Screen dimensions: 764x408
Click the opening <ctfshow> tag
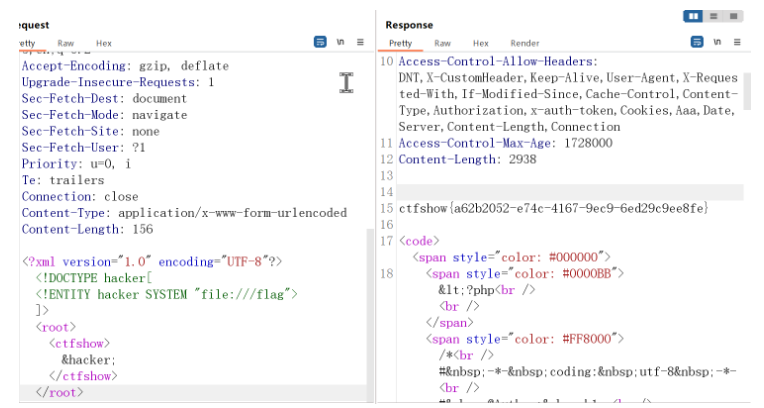79,344
